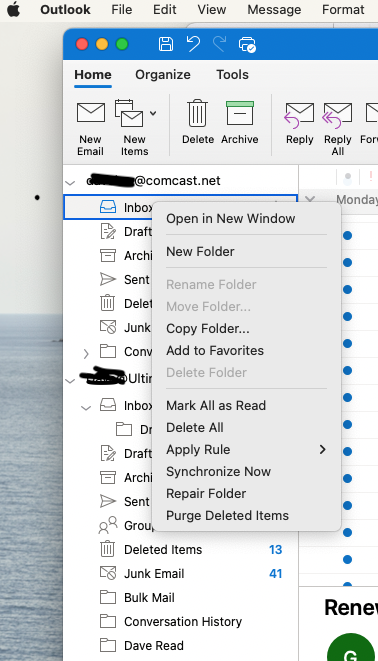Select the second account Archive folder icon
The width and height of the screenshot is (378, 661).
(108, 478)
